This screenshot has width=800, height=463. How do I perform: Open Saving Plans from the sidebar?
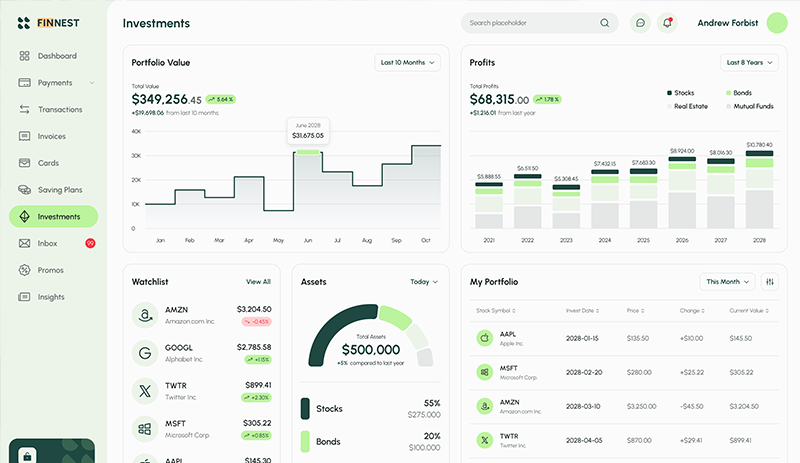point(59,190)
